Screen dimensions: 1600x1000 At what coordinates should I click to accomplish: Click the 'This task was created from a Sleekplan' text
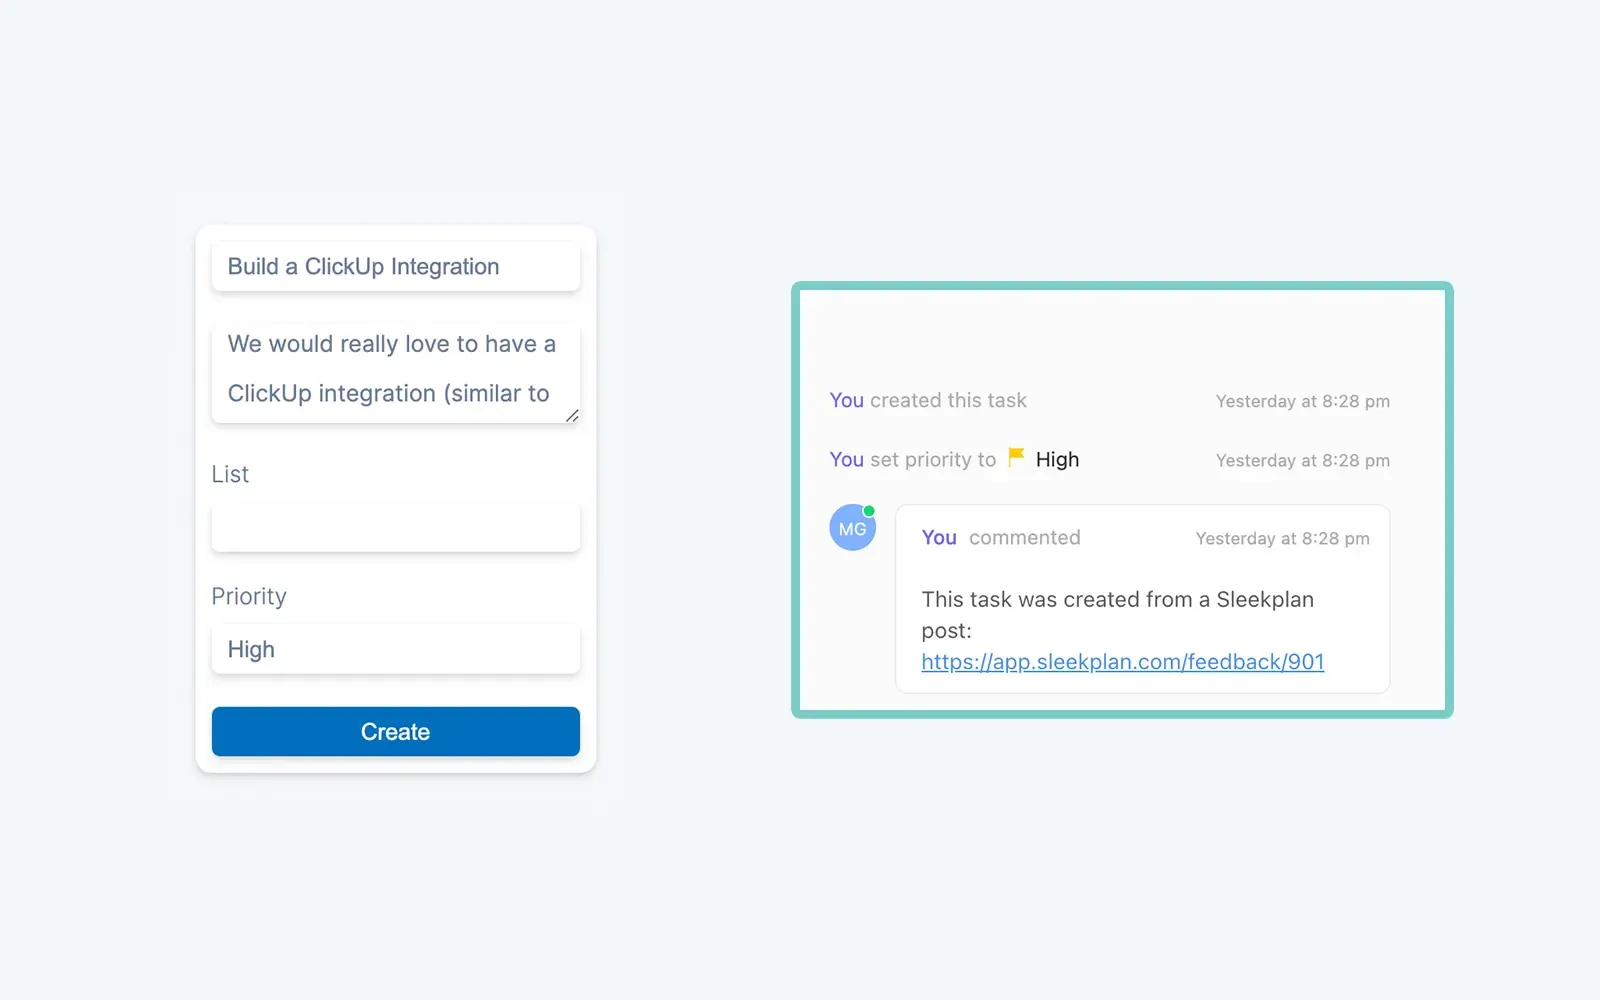click(x=1117, y=599)
